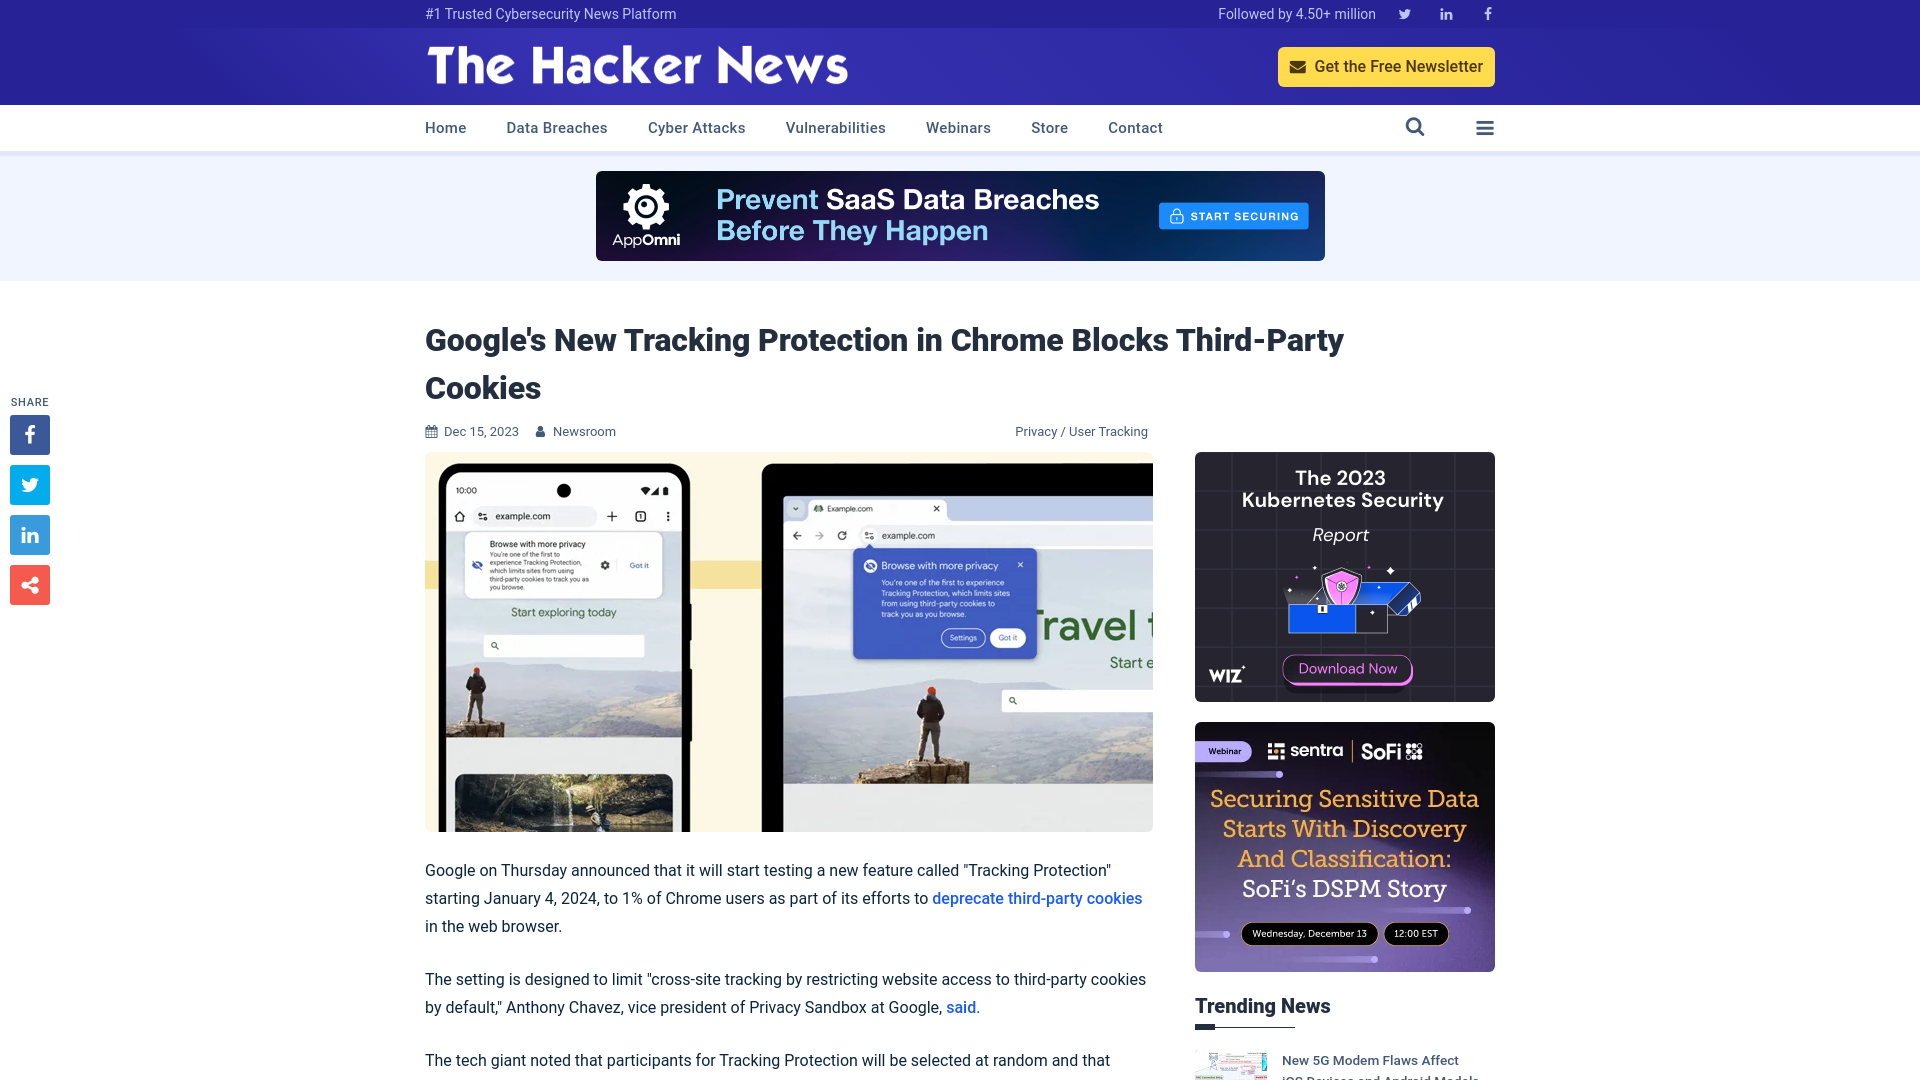The image size is (1920, 1080).
Task: Click the LinkedIn icon in site header
Action: click(x=1445, y=13)
